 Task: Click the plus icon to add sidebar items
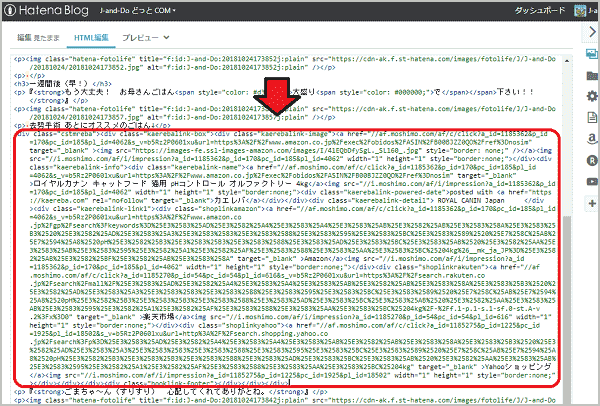pos(592,203)
